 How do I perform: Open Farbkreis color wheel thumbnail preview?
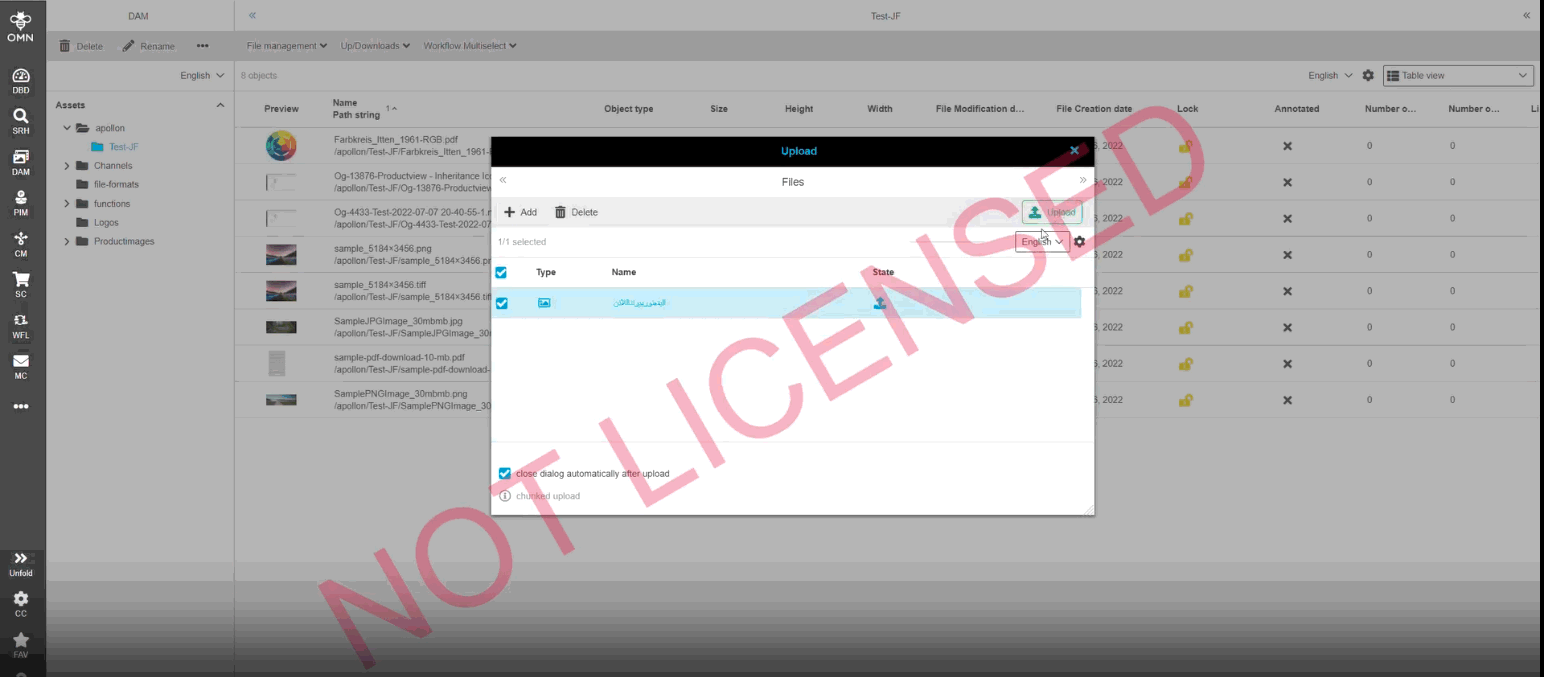coord(281,146)
